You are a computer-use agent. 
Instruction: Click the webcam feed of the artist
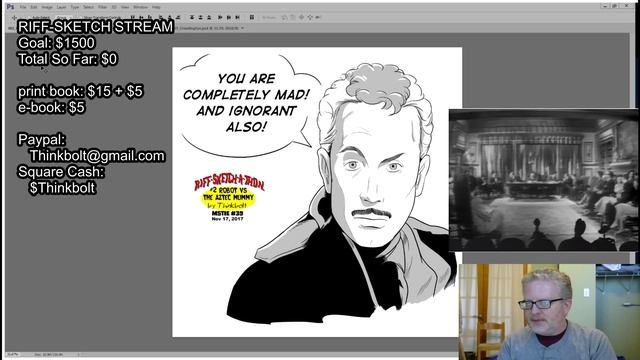(549, 312)
